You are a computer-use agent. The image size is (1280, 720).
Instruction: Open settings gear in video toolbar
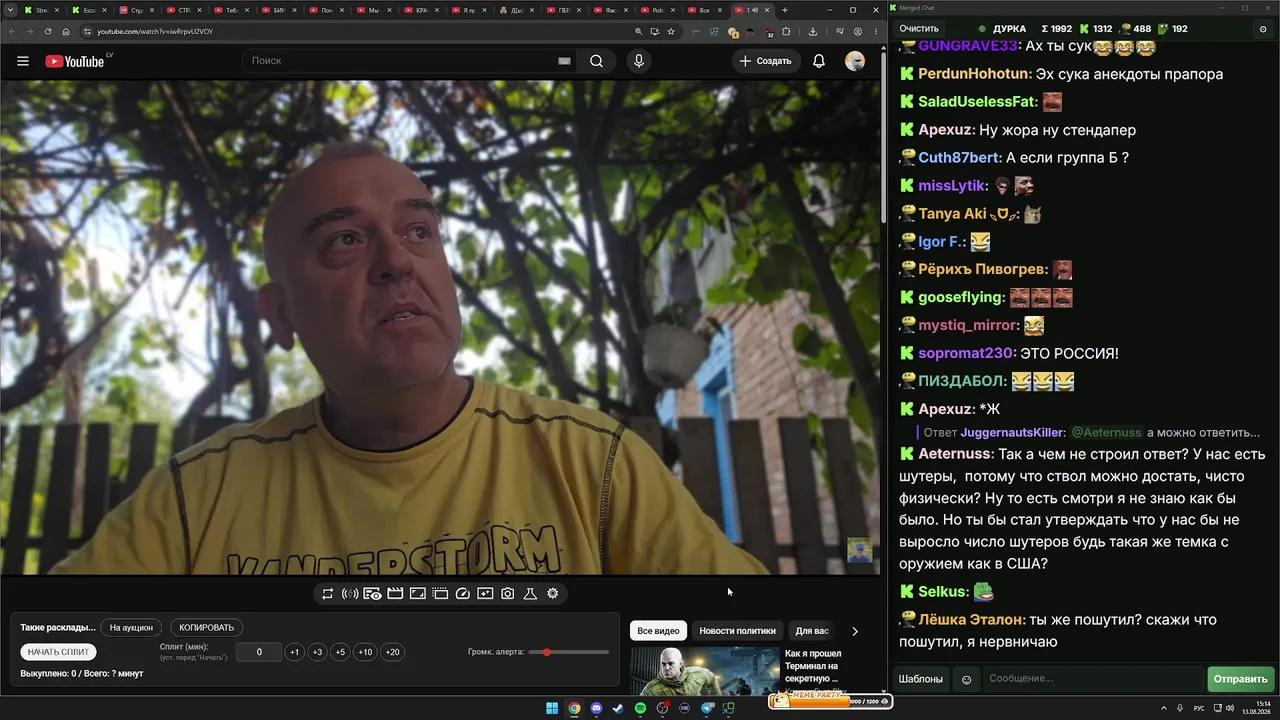click(x=553, y=594)
